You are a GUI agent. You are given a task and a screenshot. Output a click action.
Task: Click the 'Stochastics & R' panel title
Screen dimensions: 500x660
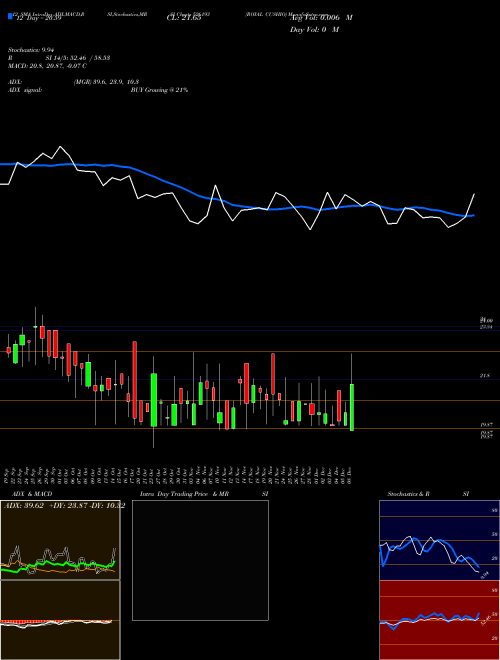[408, 494]
